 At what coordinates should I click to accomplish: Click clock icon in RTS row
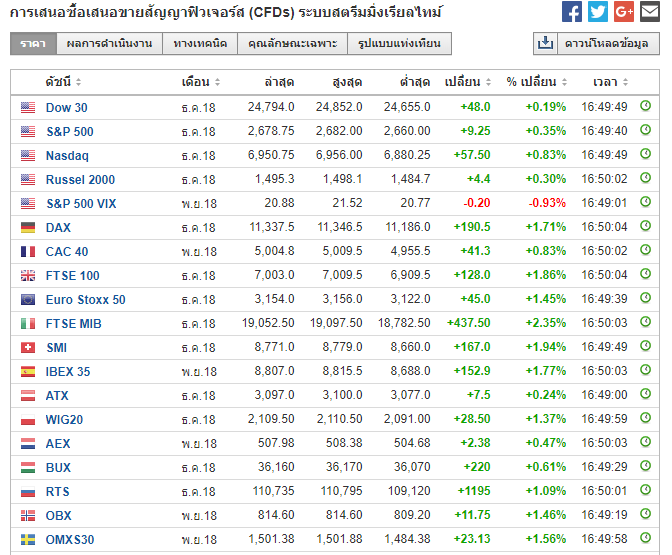point(645,489)
